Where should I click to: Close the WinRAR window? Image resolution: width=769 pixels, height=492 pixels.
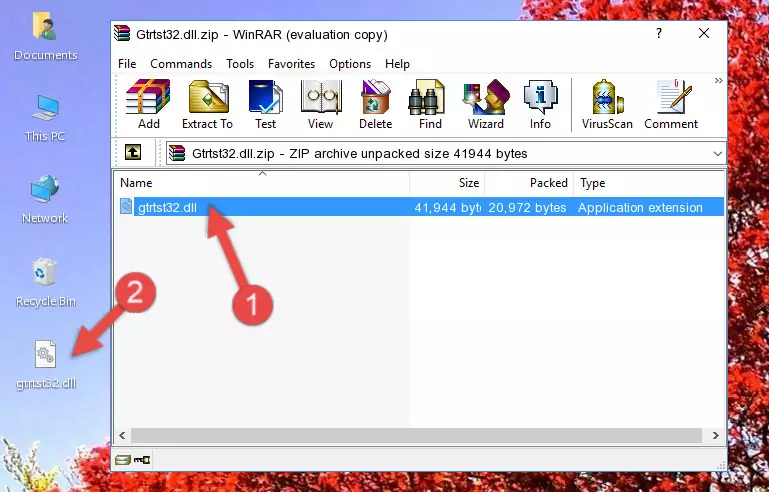point(704,33)
